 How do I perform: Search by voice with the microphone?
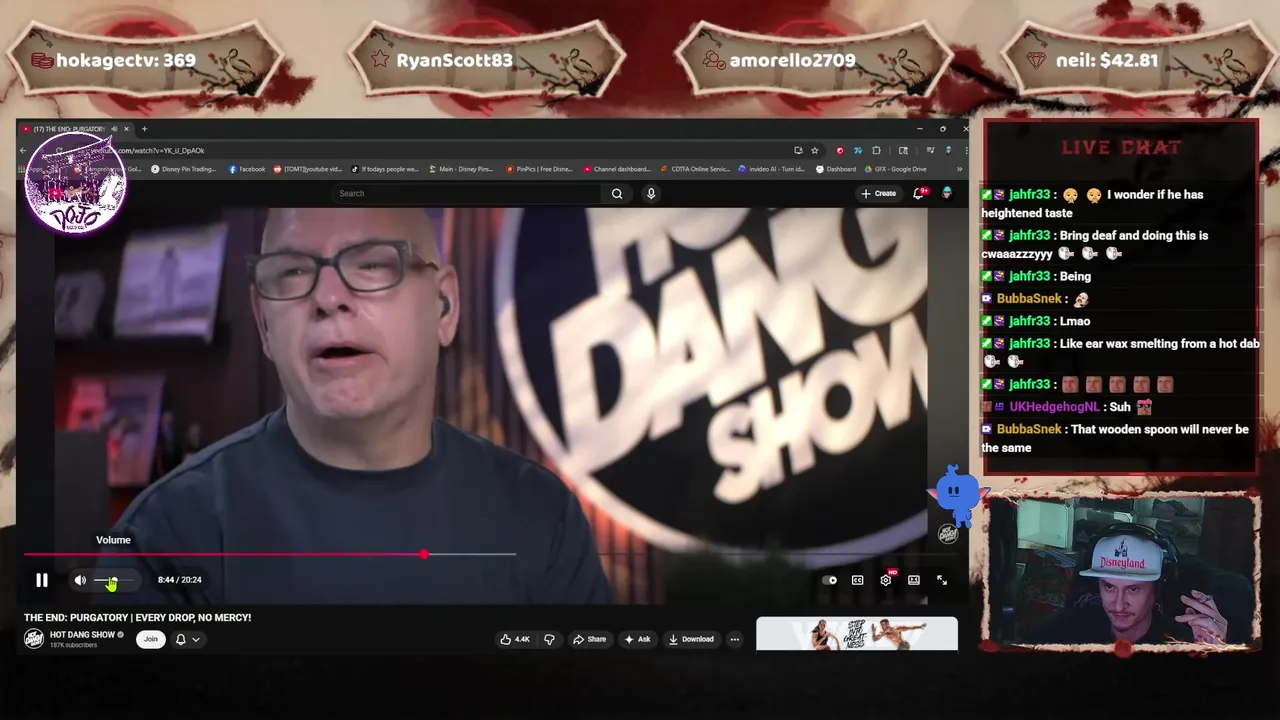pos(651,193)
